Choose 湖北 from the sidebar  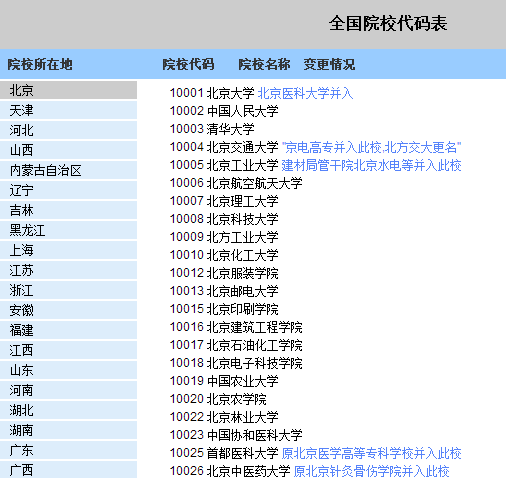pyautogui.click(x=68, y=410)
